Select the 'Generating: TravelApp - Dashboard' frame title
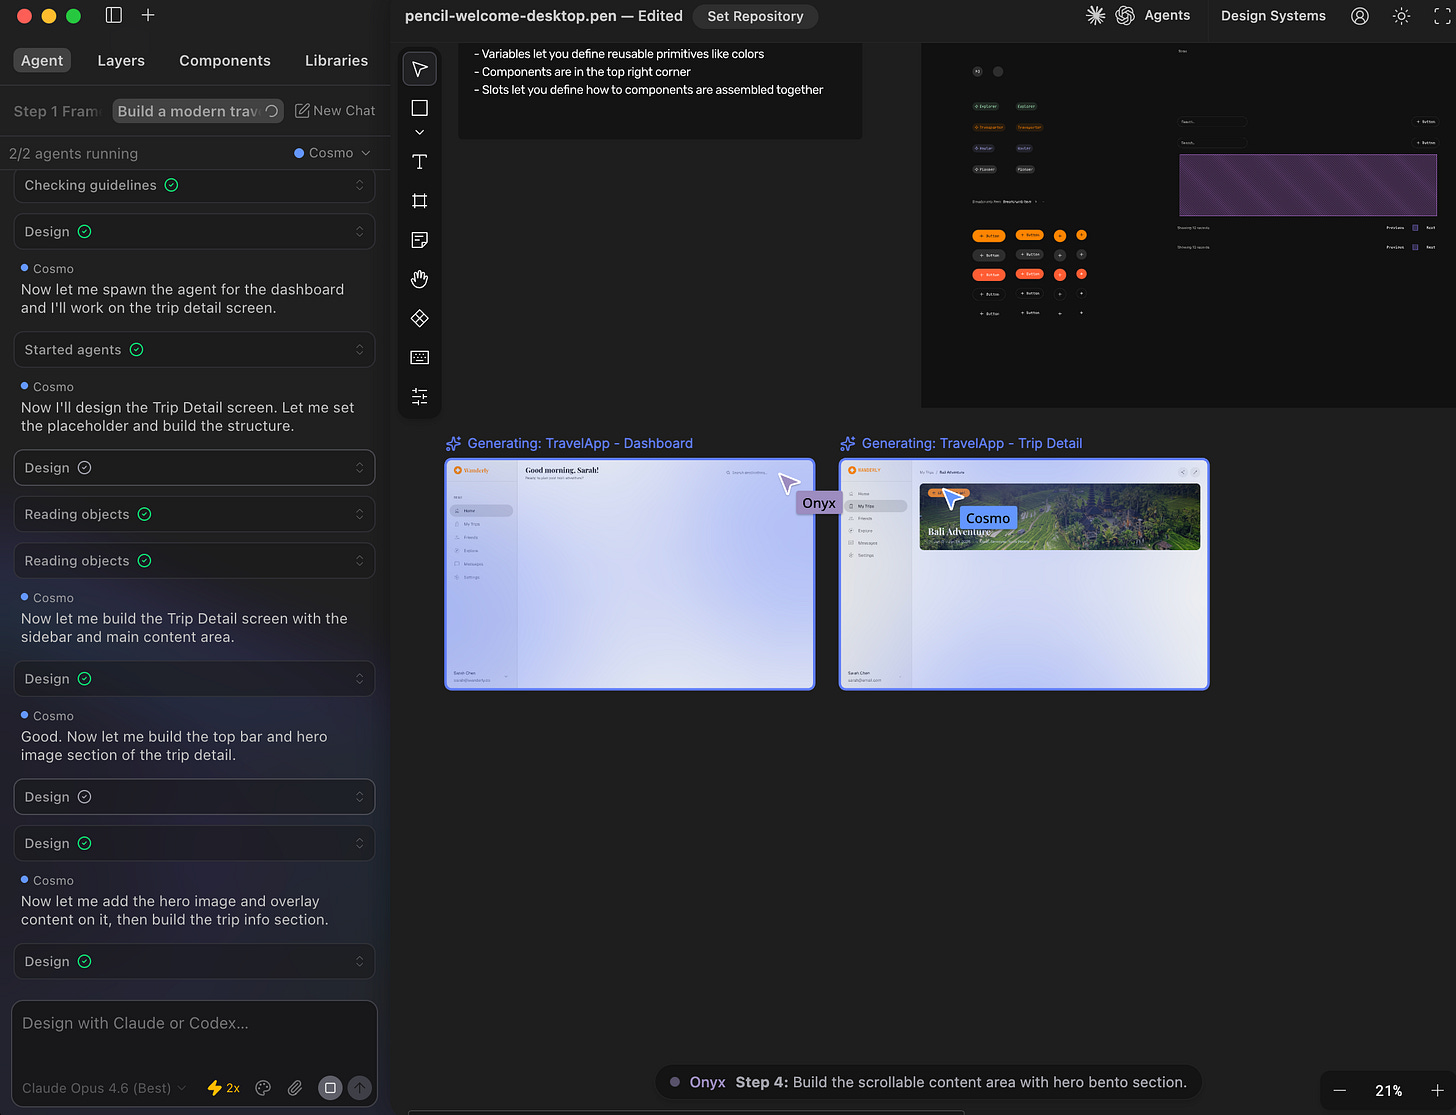 (580, 443)
